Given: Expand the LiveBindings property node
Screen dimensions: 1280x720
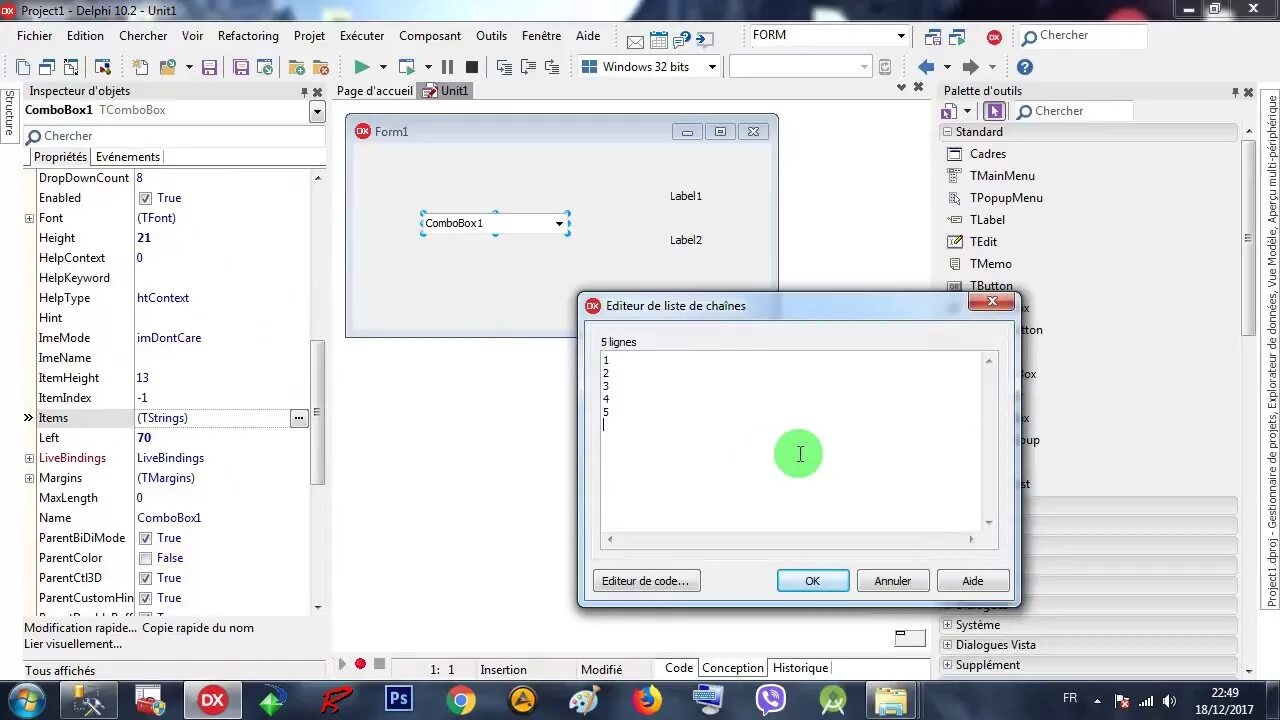Looking at the screenshot, I should (x=29, y=458).
